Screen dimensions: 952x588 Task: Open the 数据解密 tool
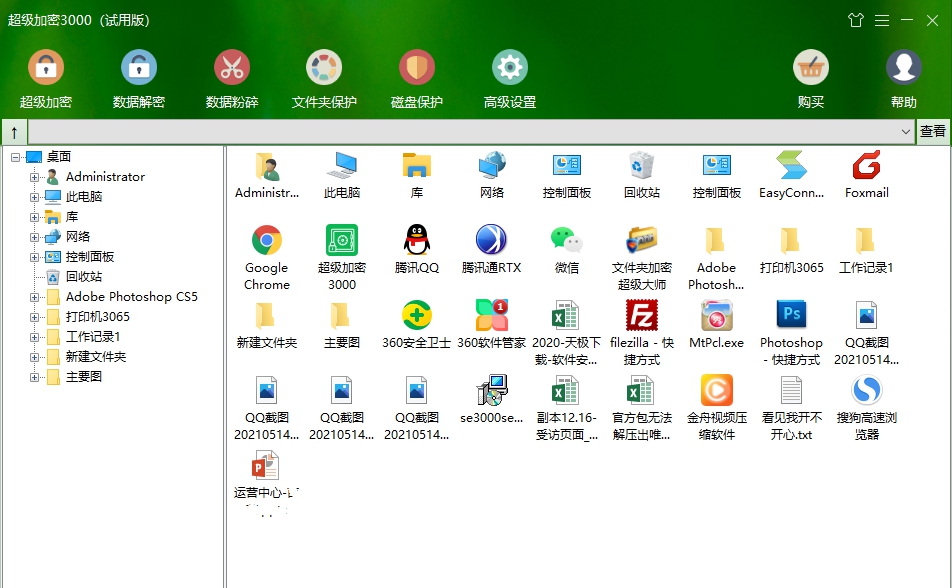tap(139, 68)
